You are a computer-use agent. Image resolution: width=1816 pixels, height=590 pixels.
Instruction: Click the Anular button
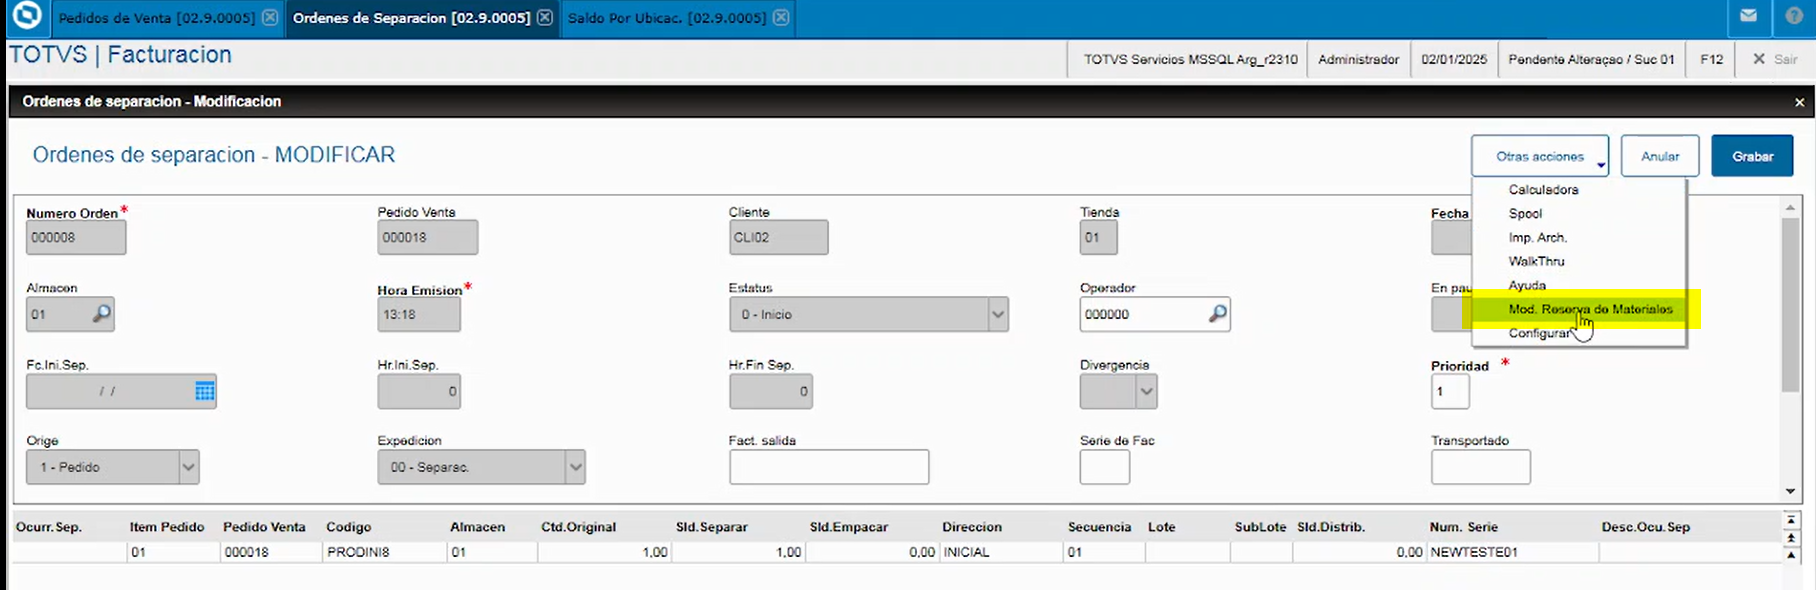[x=1660, y=156]
